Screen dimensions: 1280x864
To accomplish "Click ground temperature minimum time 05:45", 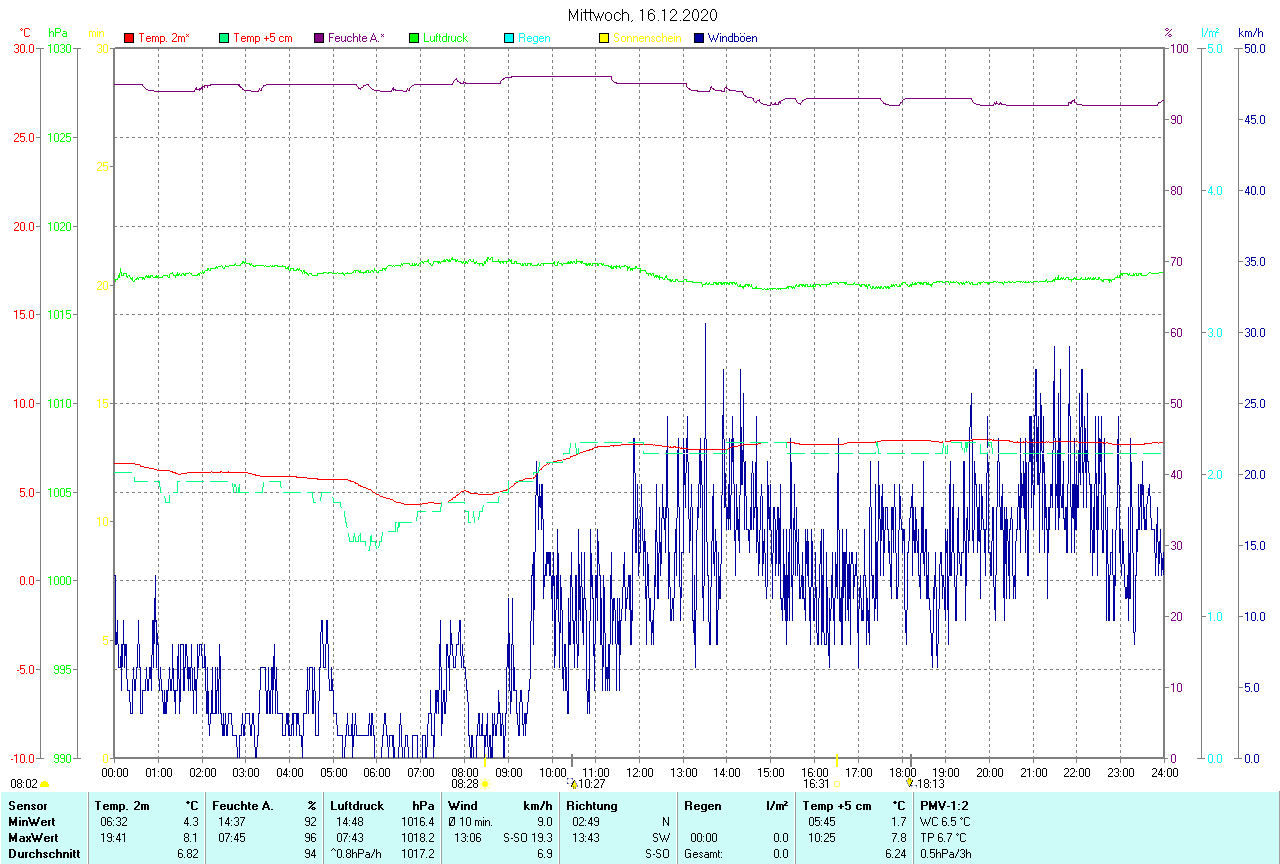I will pos(820,822).
